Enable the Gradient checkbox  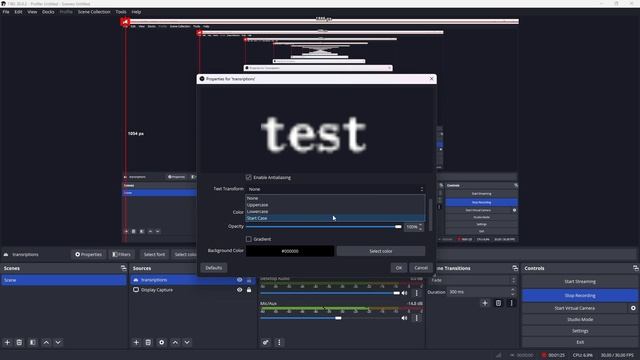pyautogui.click(x=249, y=239)
